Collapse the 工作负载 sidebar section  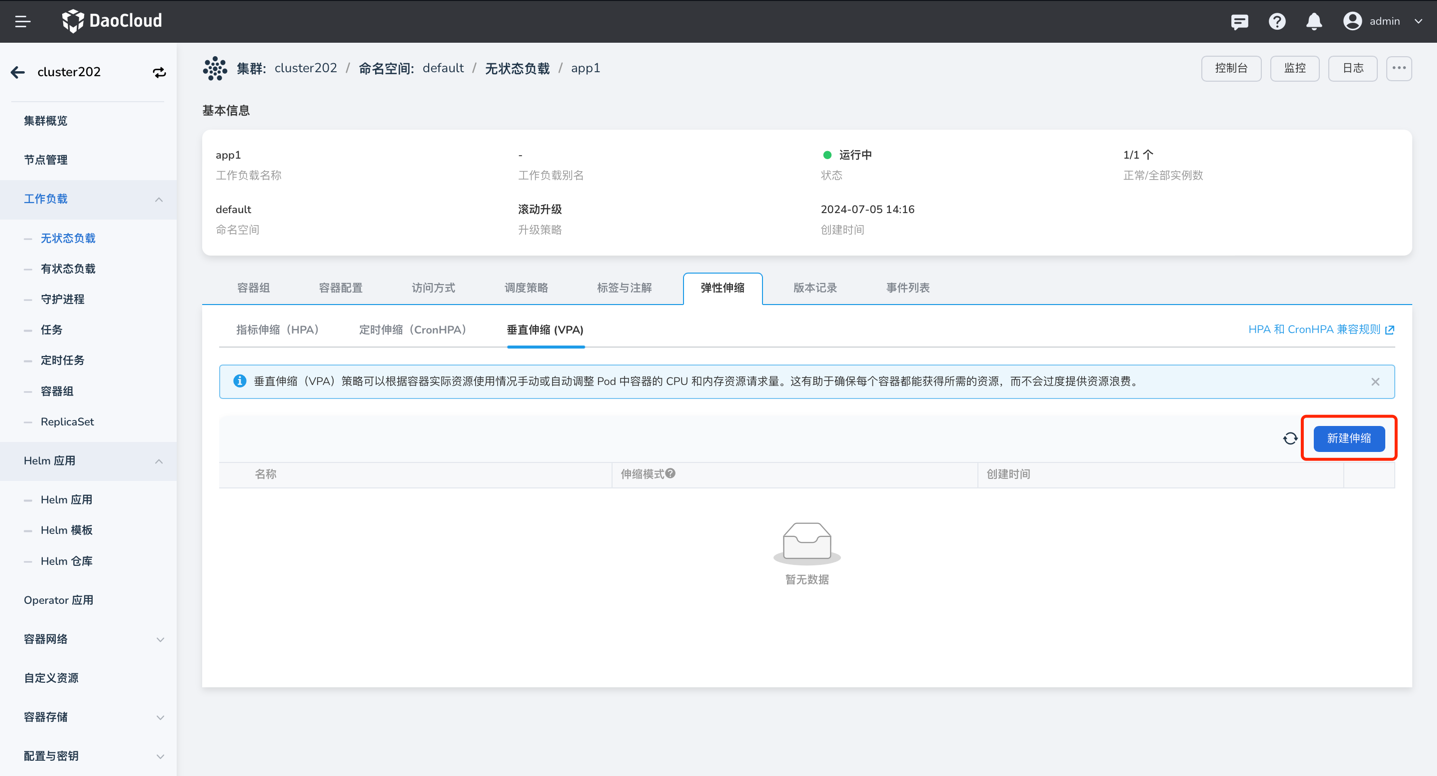click(x=159, y=199)
